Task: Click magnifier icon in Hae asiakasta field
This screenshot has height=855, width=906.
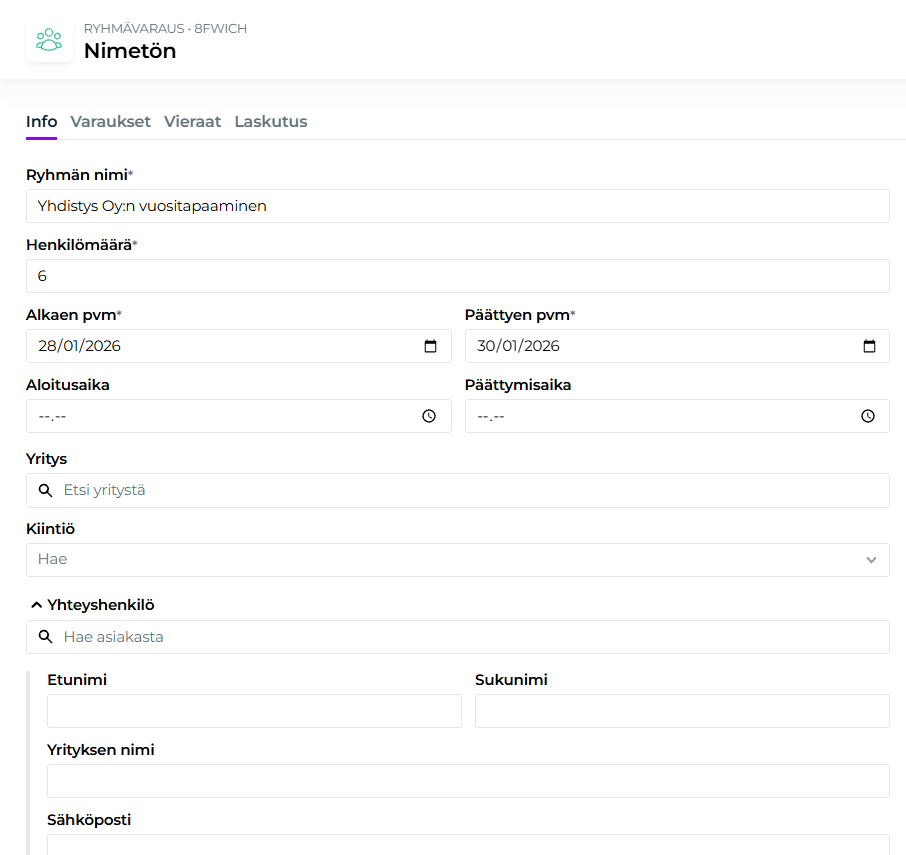Action: point(45,637)
